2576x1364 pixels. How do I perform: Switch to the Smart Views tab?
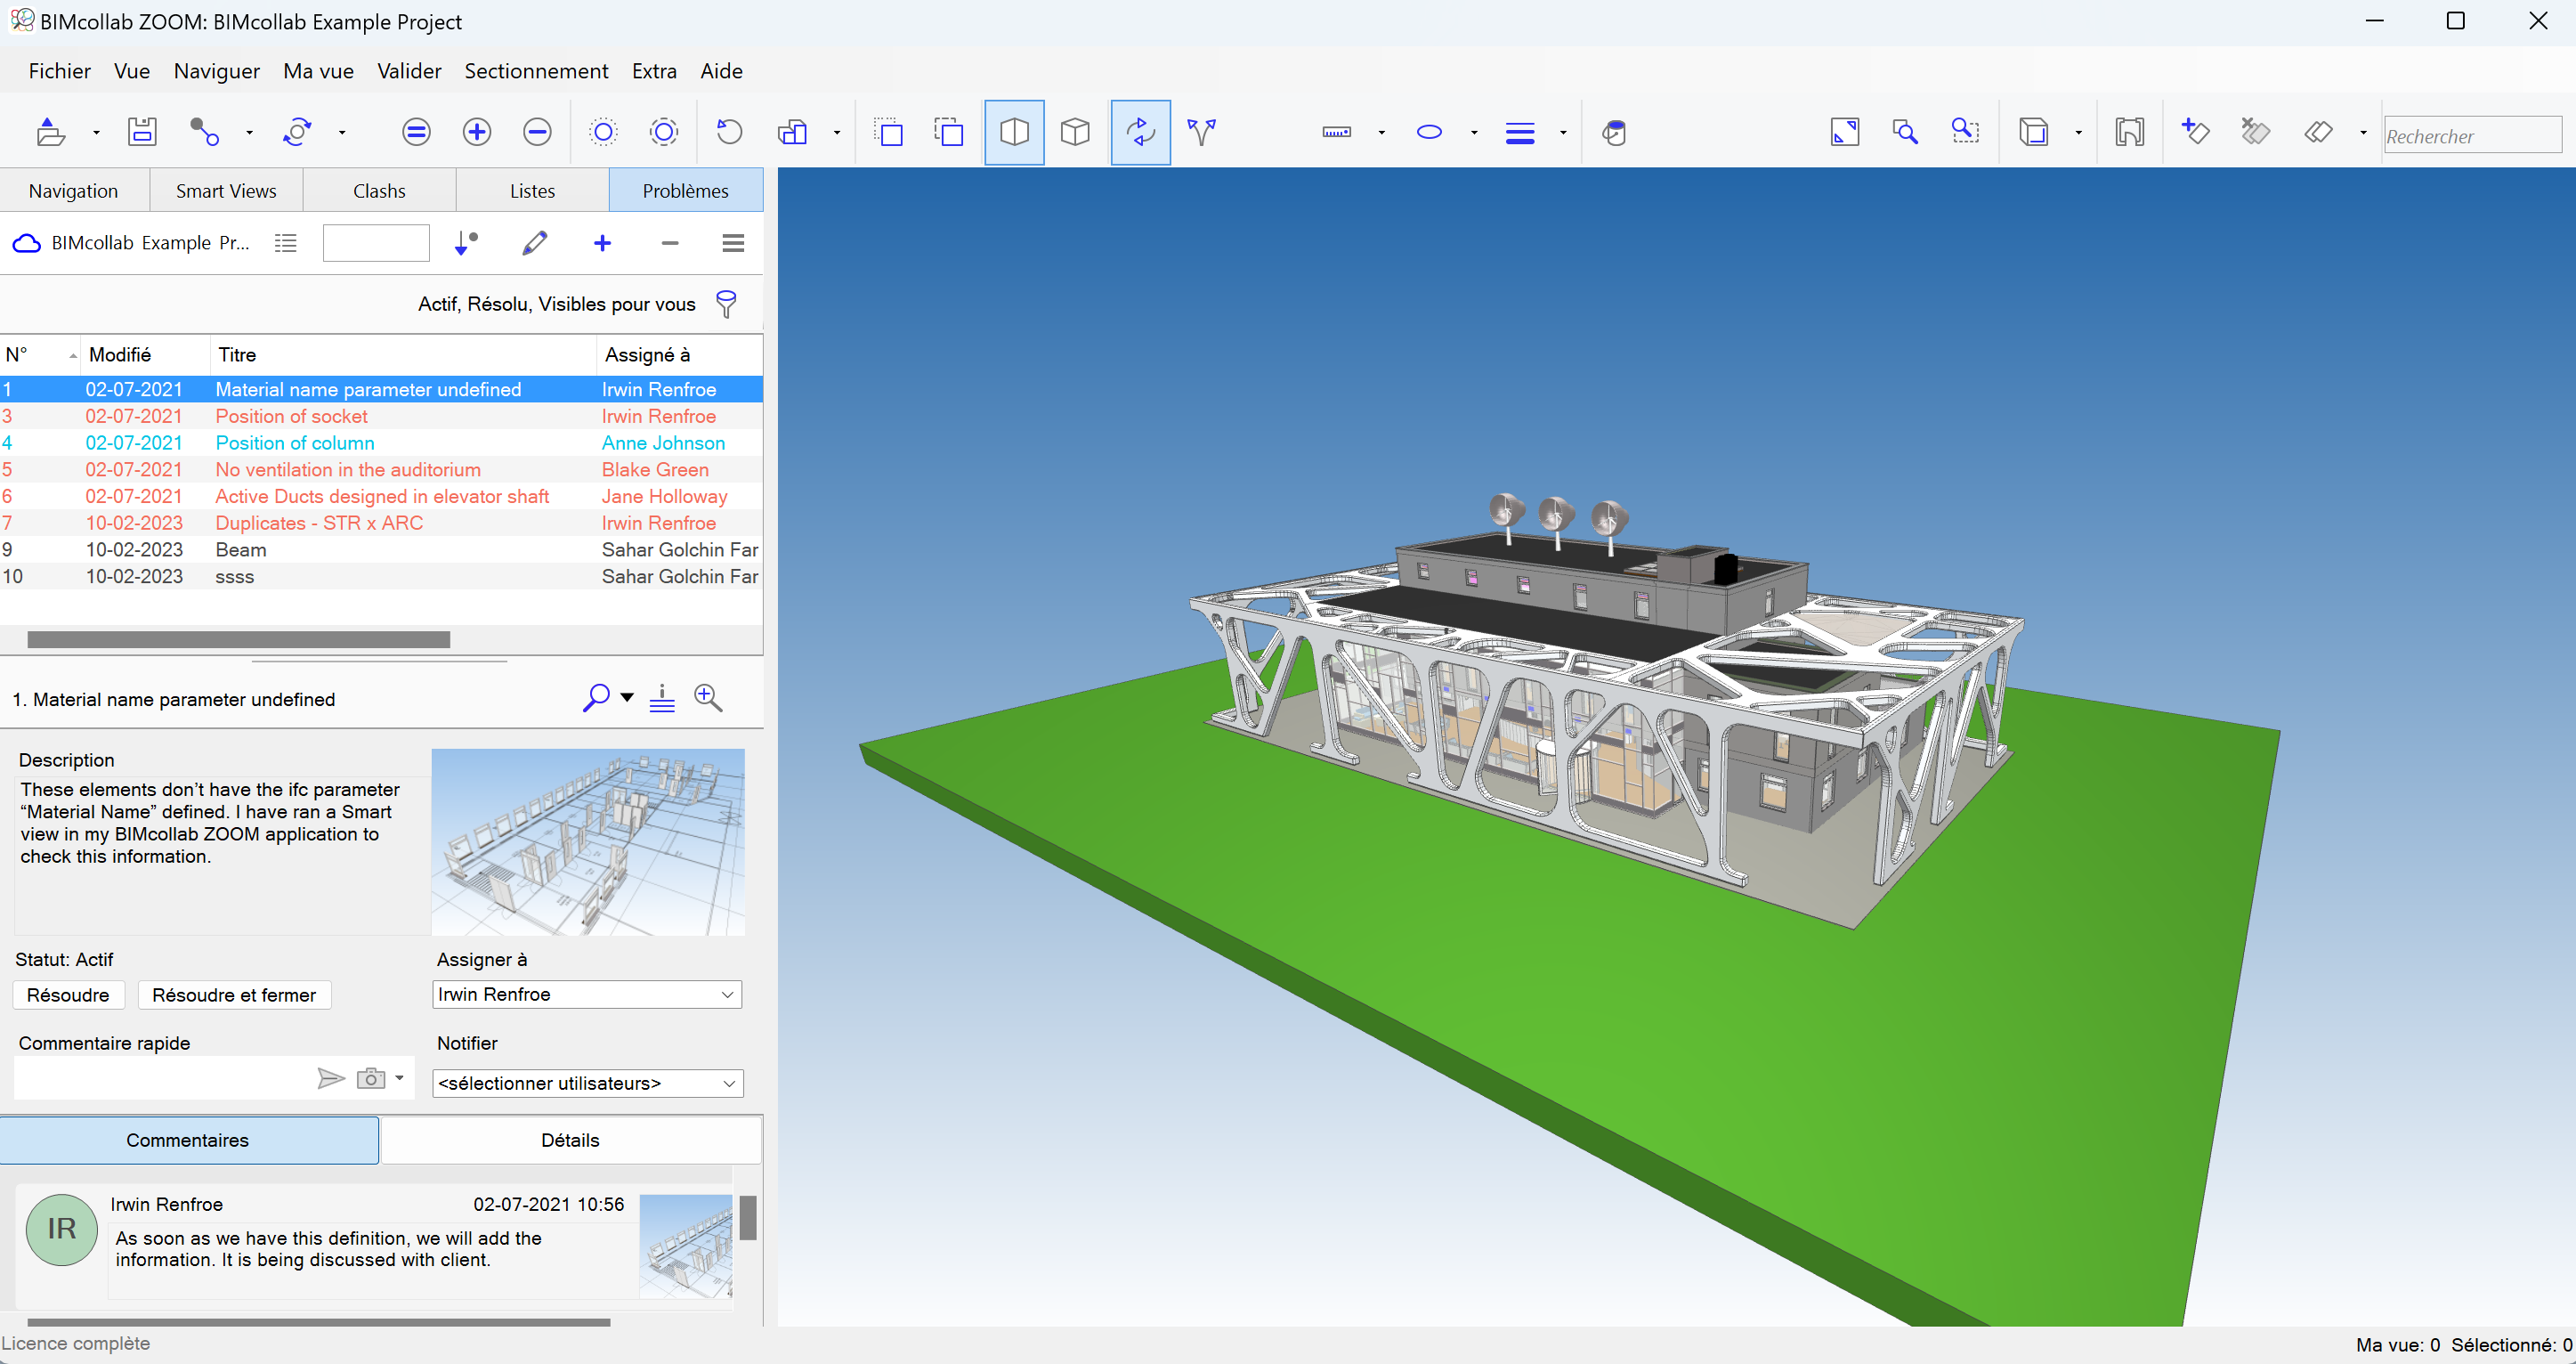click(x=226, y=191)
